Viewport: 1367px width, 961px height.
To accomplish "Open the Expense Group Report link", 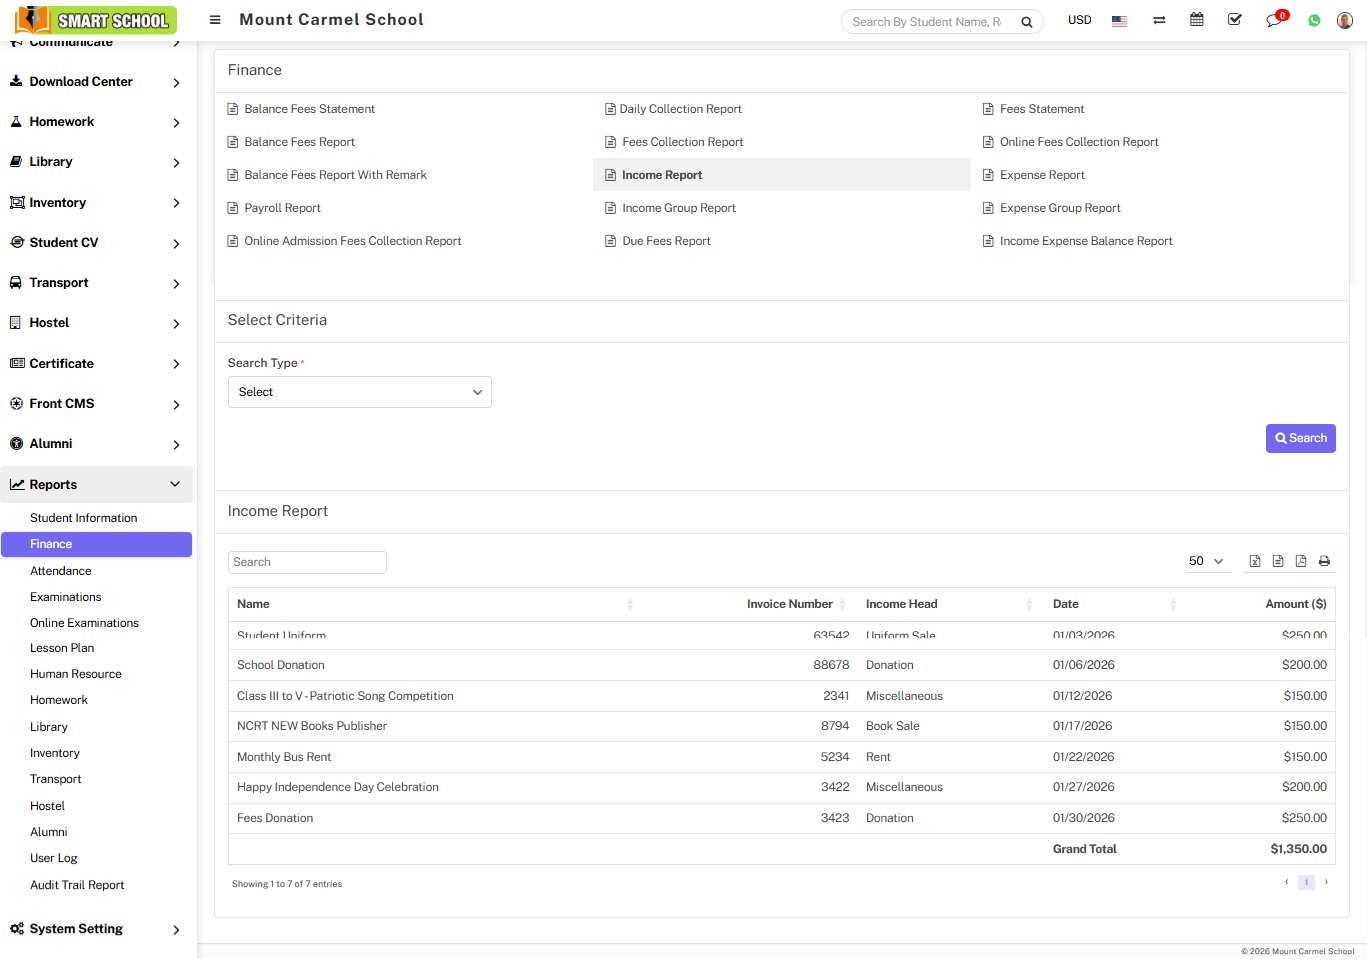I will (x=1060, y=208).
